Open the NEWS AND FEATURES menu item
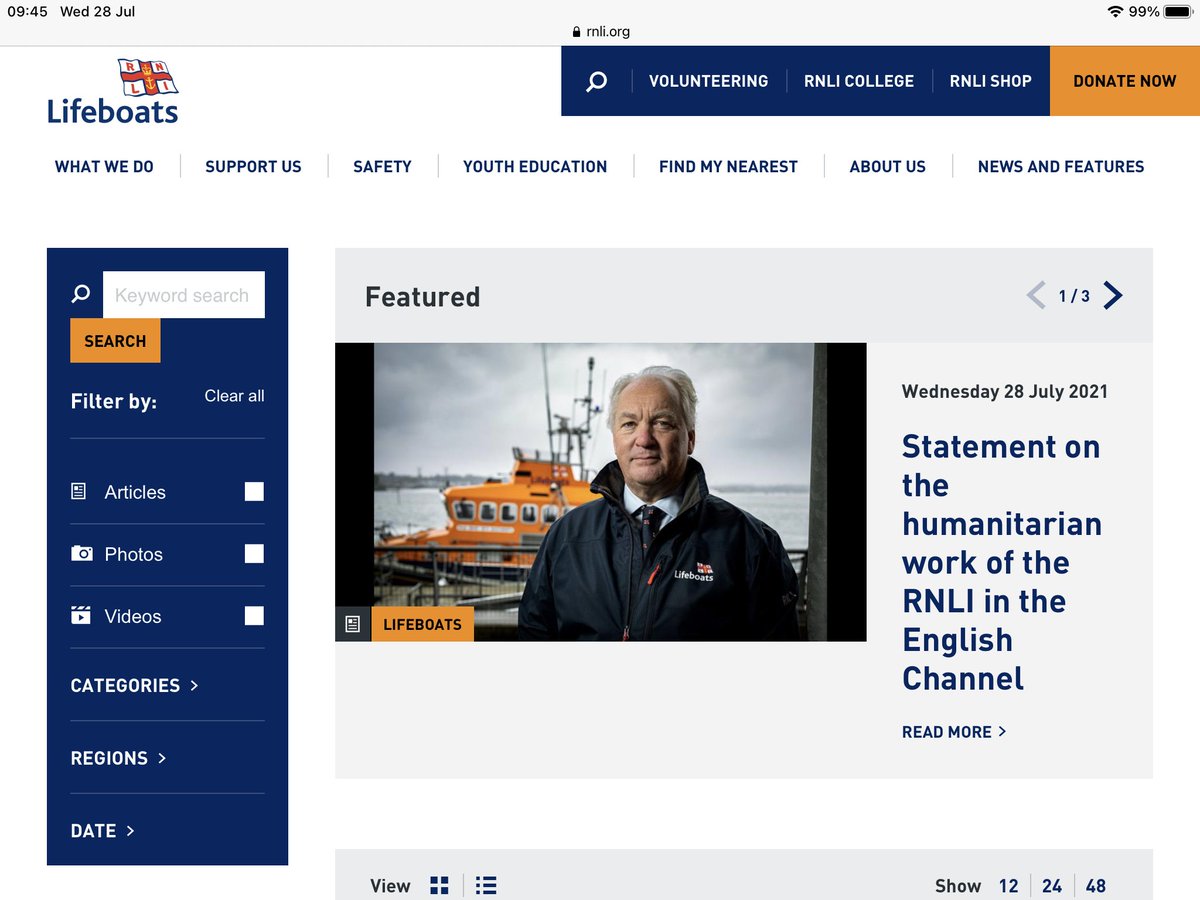 [x=1060, y=167]
